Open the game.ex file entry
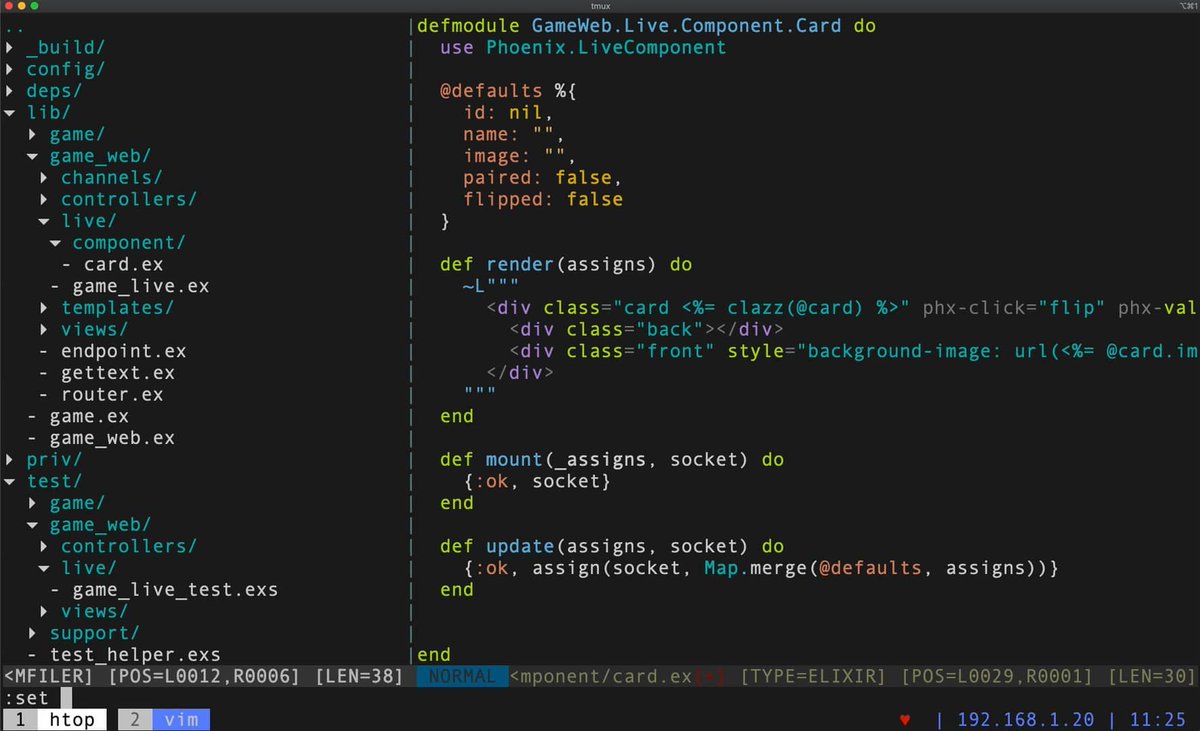Image resolution: width=1200 pixels, height=731 pixels. click(x=89, y=416)
